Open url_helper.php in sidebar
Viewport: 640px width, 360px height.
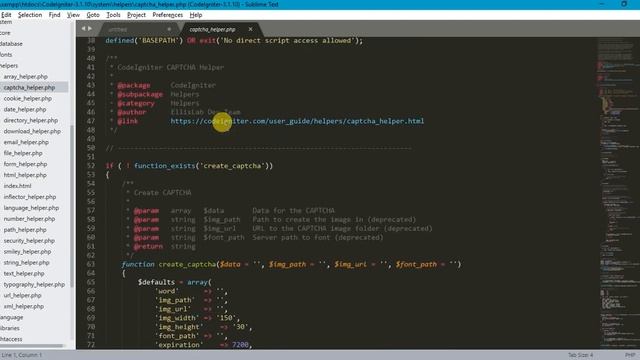(x=22, y=295)
